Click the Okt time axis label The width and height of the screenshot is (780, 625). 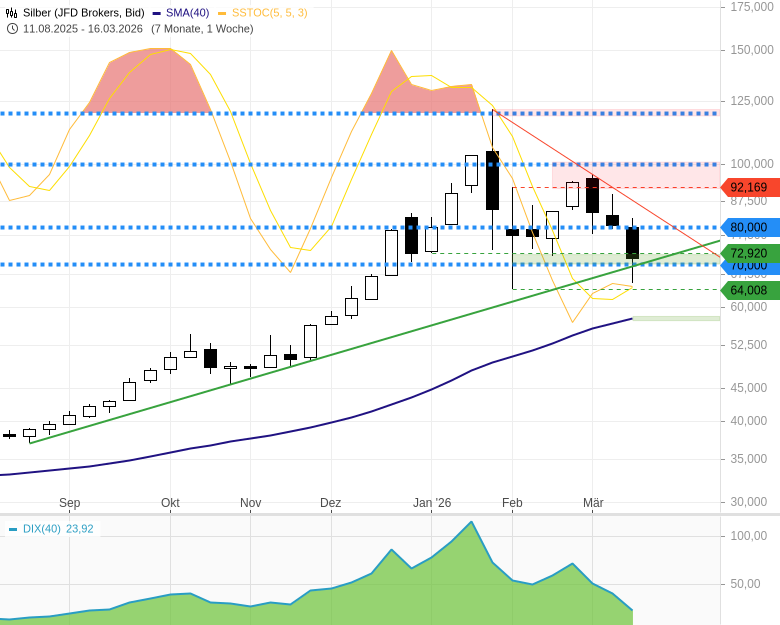[x=170, y=503]
